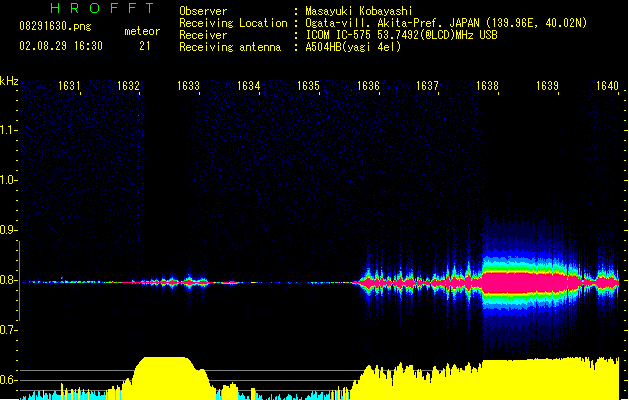
Task: Click the 0.9 kHz axis label
Action: pos(8,230)
